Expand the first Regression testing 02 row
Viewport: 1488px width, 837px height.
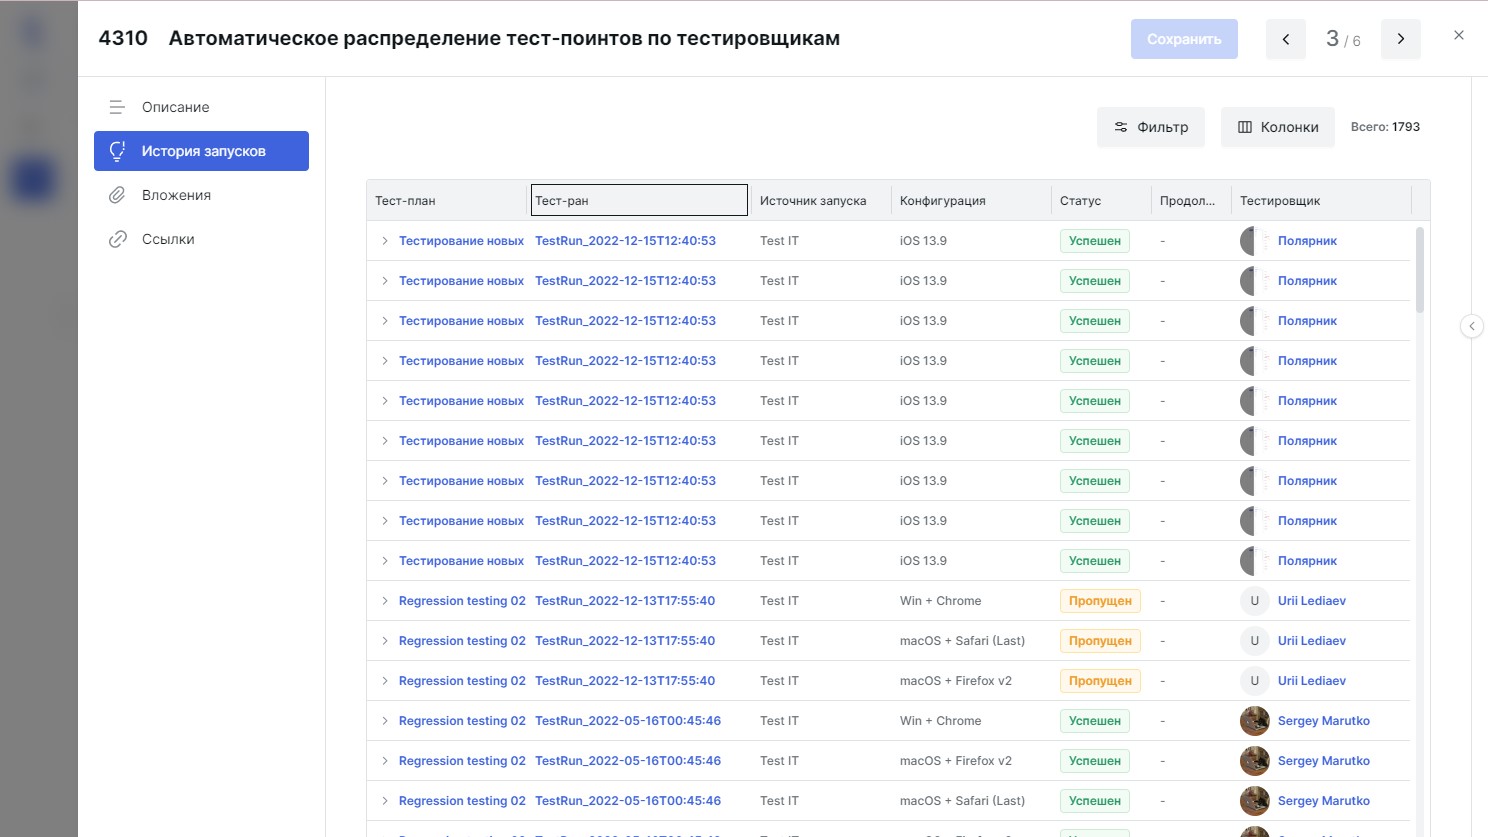[x=385, y=600]
